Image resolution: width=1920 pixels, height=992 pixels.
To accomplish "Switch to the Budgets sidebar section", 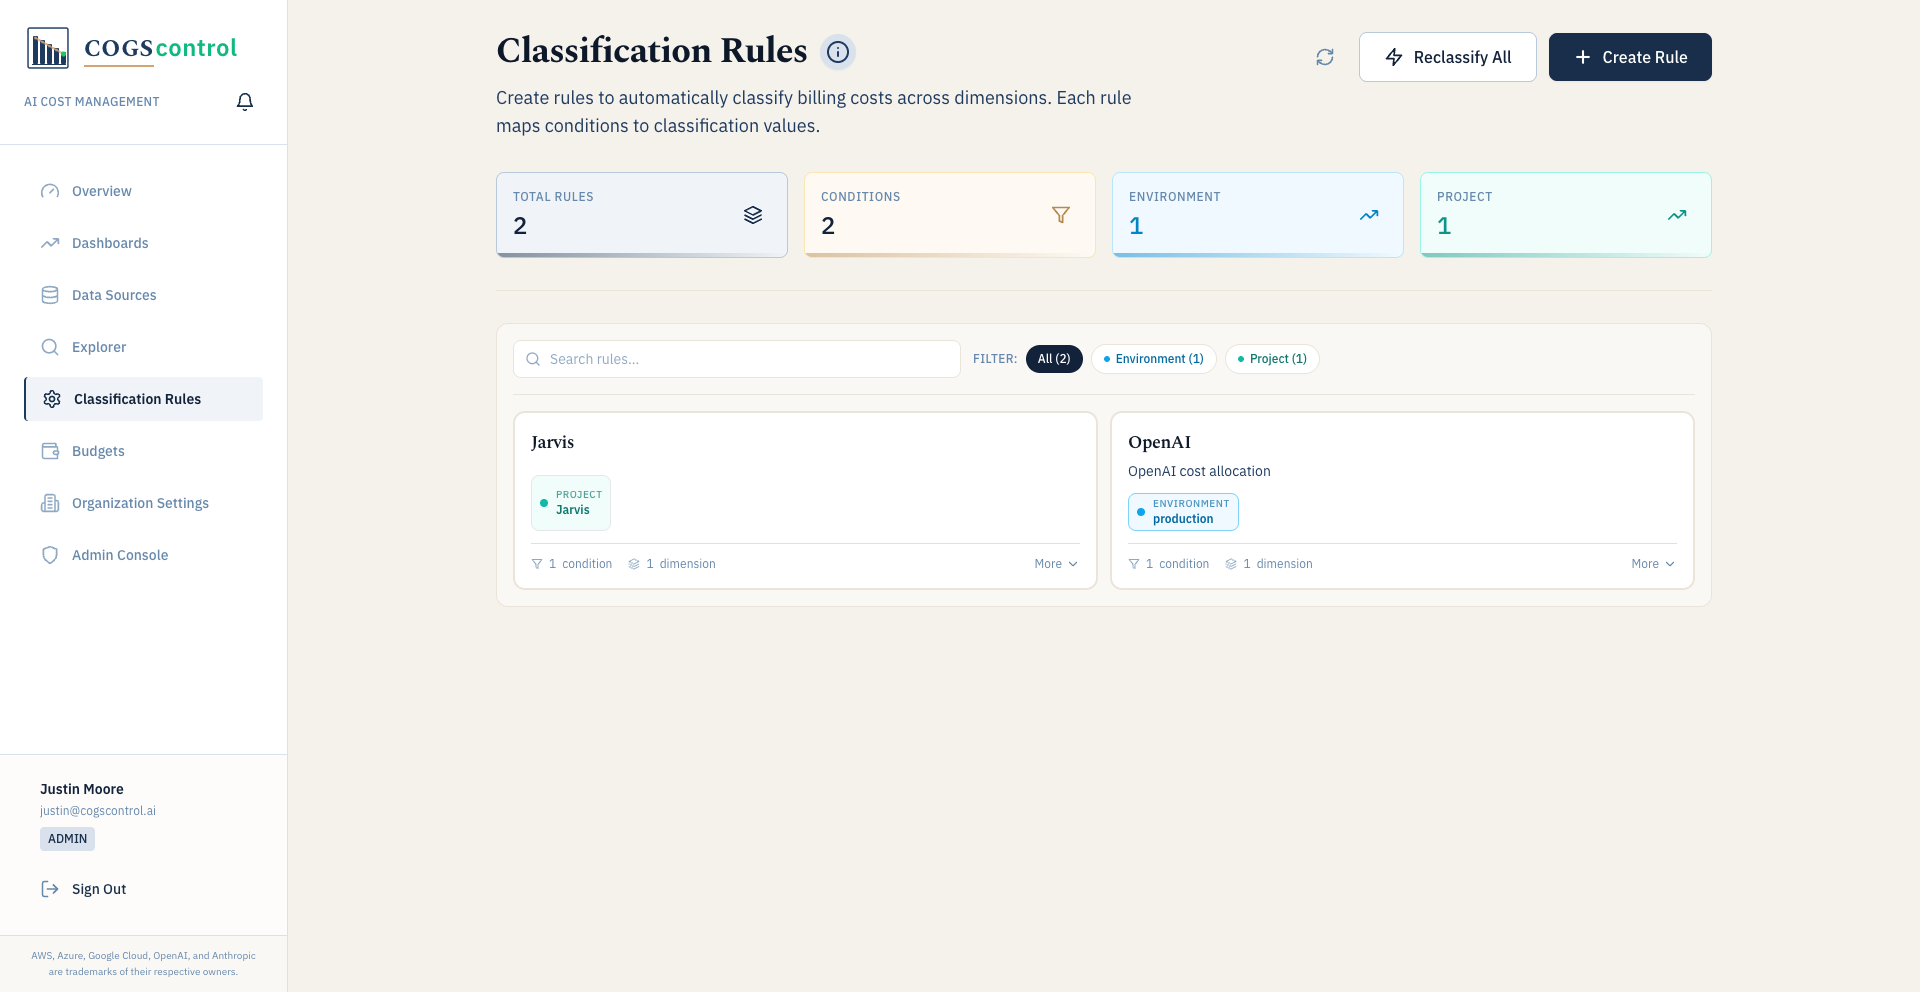I will tap(96, 451).
